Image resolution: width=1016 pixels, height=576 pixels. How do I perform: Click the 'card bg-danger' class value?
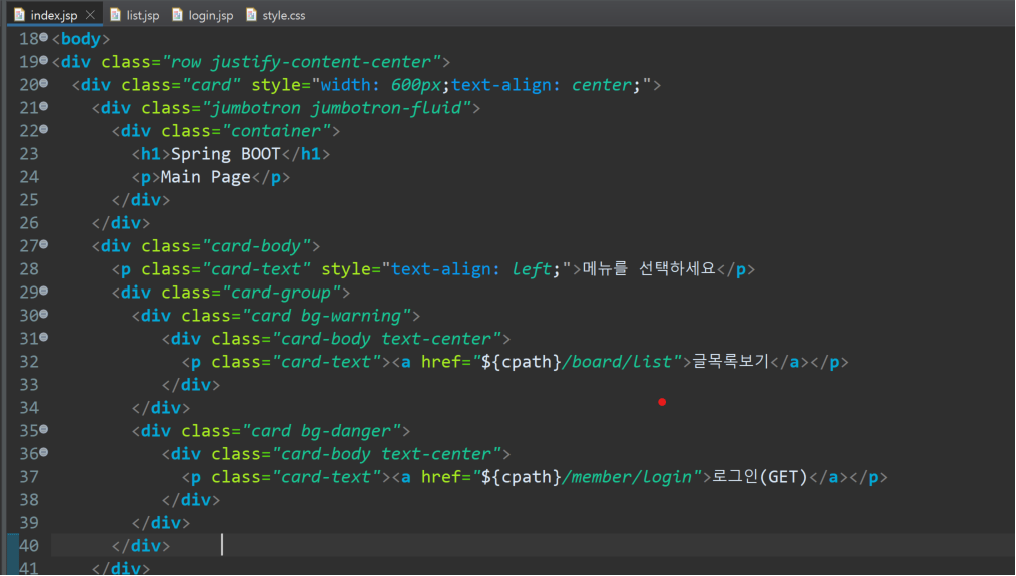pos(321,431)
